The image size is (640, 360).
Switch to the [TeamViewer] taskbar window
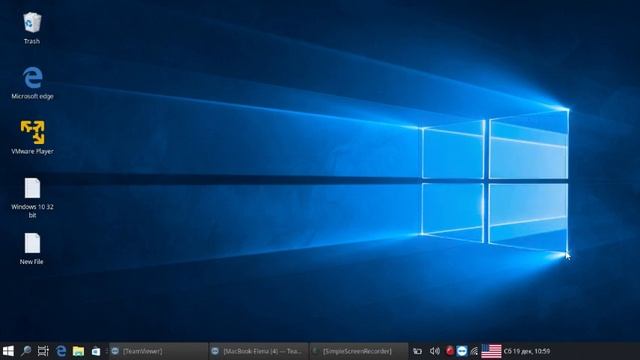coord(158,351)
